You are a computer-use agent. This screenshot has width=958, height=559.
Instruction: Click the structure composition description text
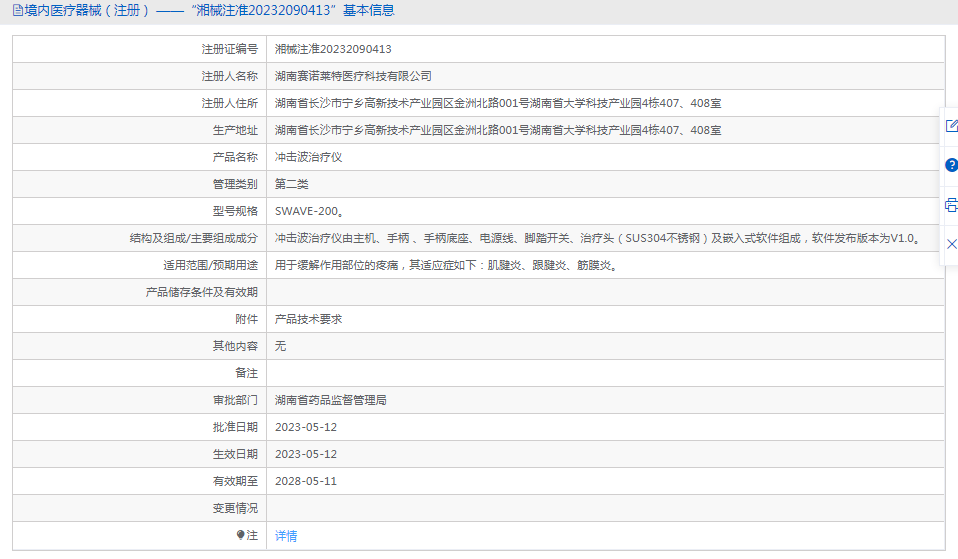598,238
